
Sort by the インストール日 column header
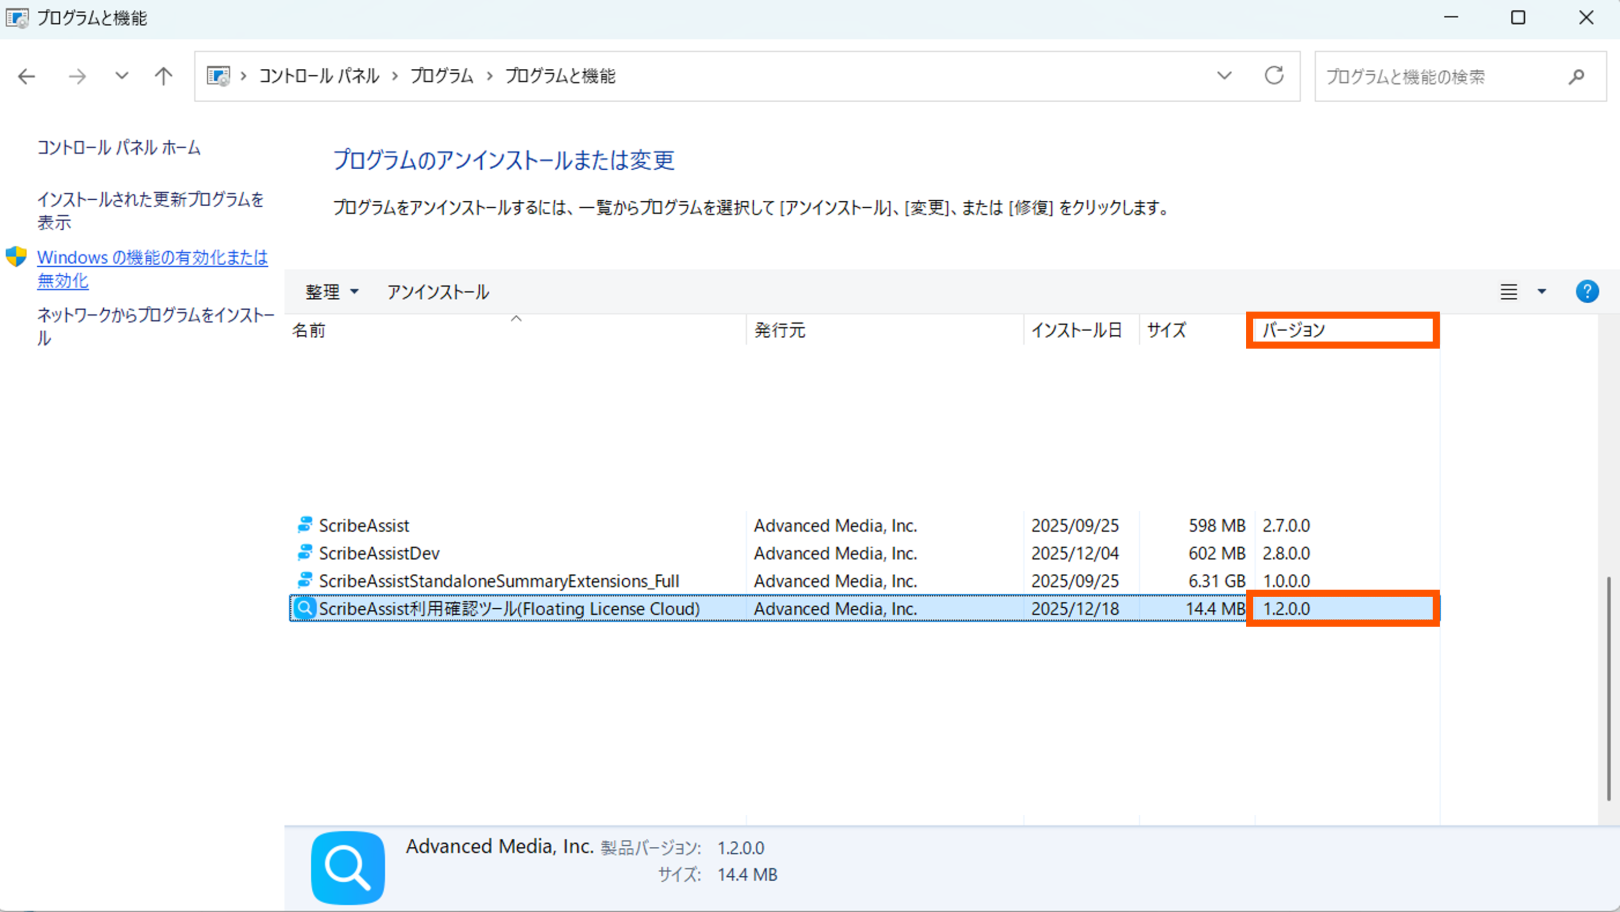[1076, 331]
